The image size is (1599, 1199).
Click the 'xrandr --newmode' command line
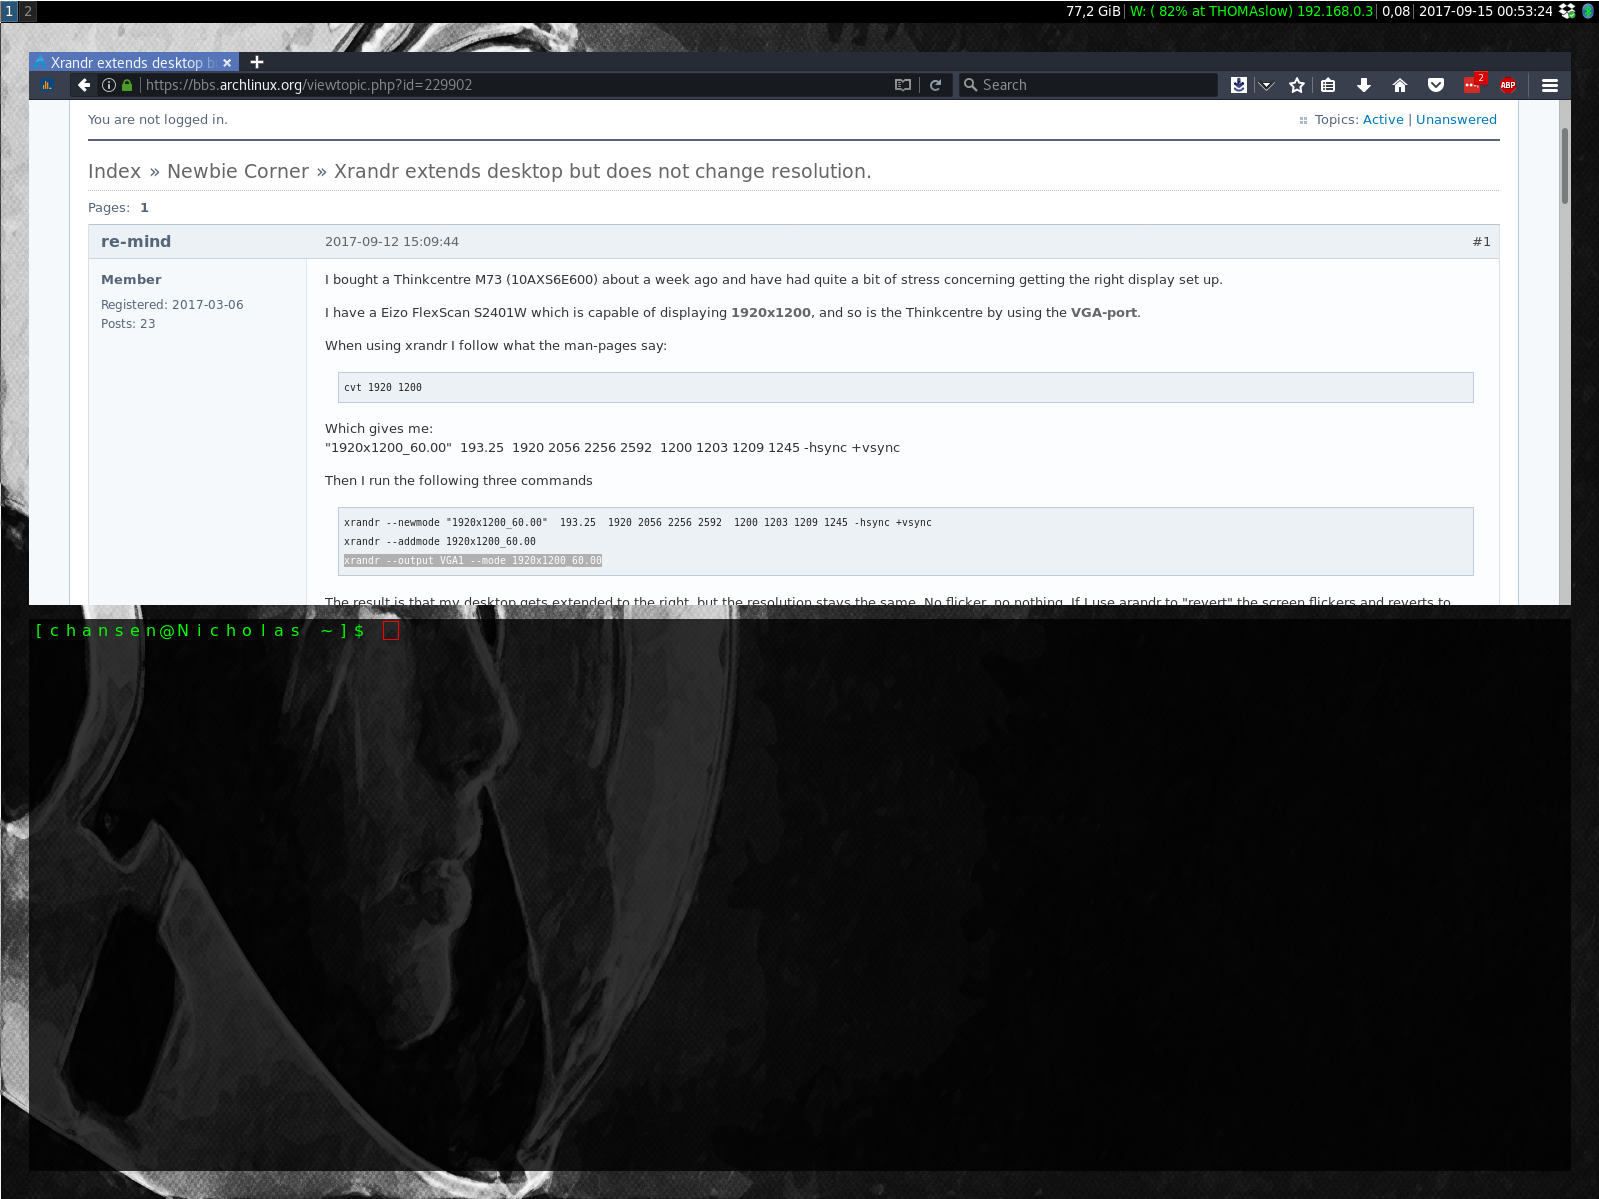coord(638,523)
